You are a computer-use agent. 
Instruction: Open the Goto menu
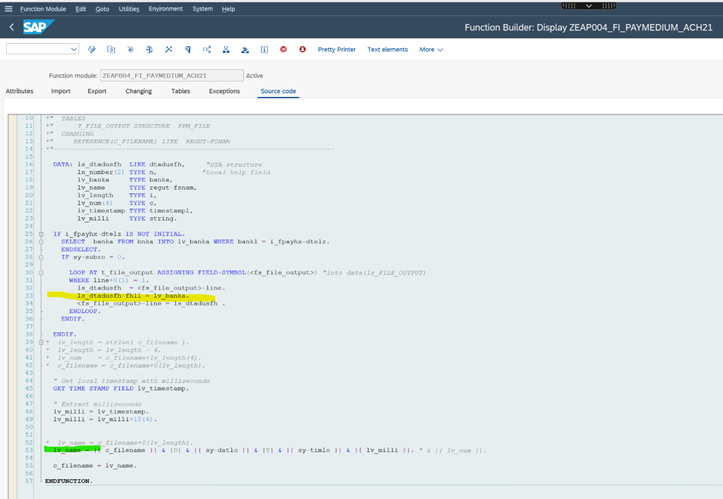pos(102,9)
